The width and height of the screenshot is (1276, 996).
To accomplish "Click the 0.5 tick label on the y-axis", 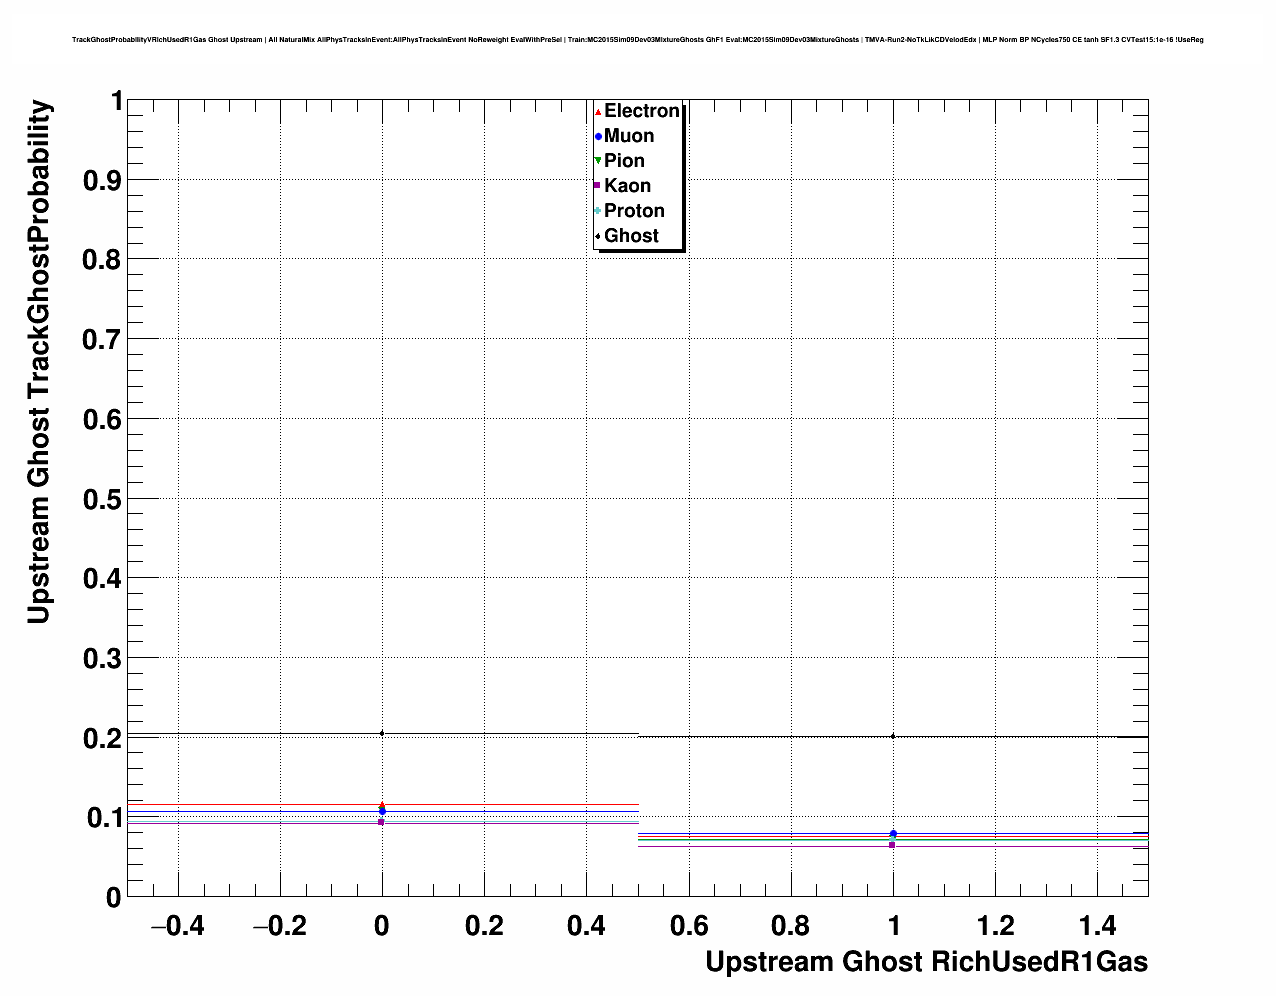I will pyautogui.click(x=101, y=499).
